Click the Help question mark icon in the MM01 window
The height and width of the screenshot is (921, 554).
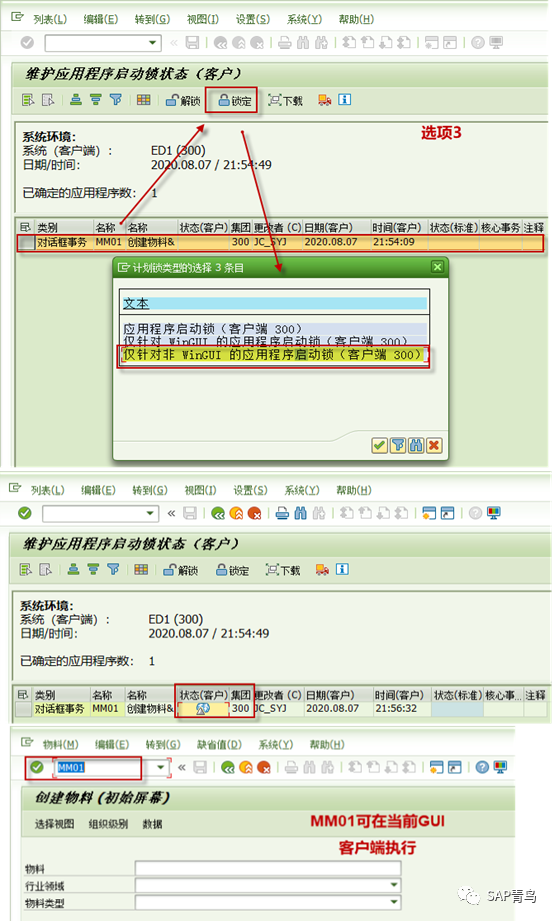coord(482,767)
